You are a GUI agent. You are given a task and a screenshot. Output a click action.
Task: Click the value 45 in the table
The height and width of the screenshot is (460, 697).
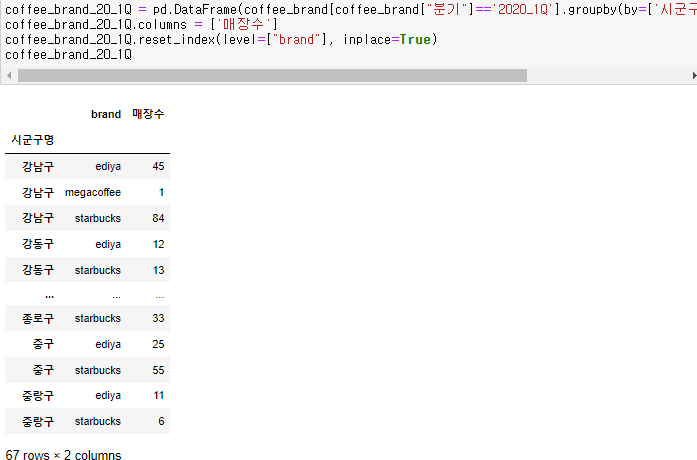pyautogui.click(x=158, y=166)
